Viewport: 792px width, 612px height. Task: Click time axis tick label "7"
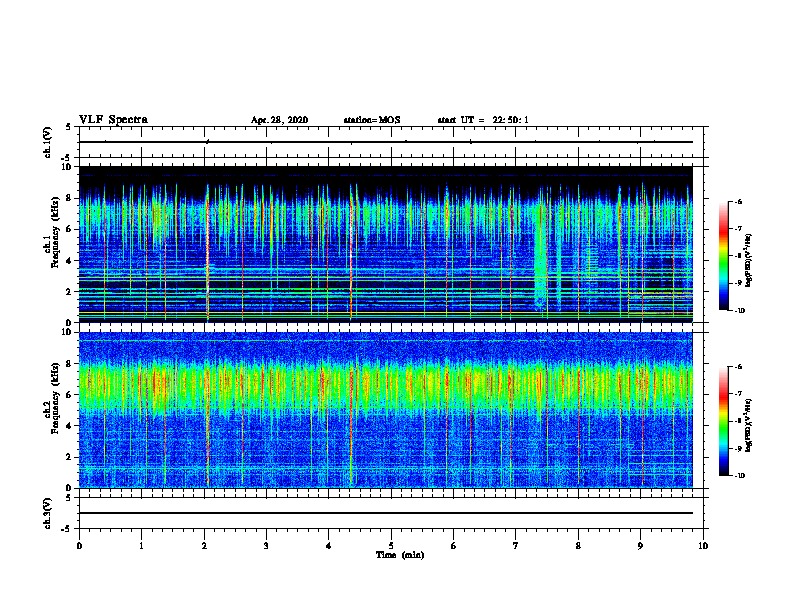[x=516, y=546]
